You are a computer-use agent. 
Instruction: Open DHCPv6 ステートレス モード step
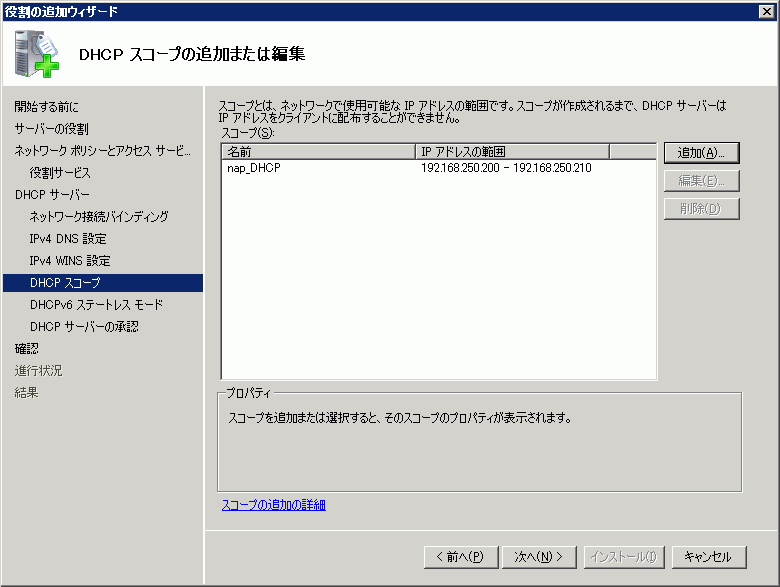96,305
